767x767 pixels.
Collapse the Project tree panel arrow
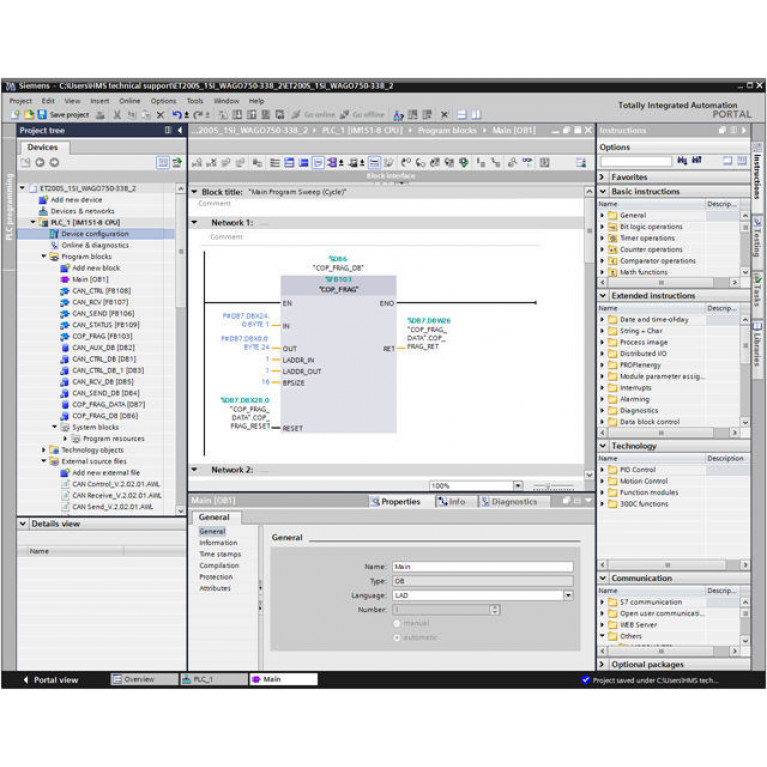pos(180,130)
